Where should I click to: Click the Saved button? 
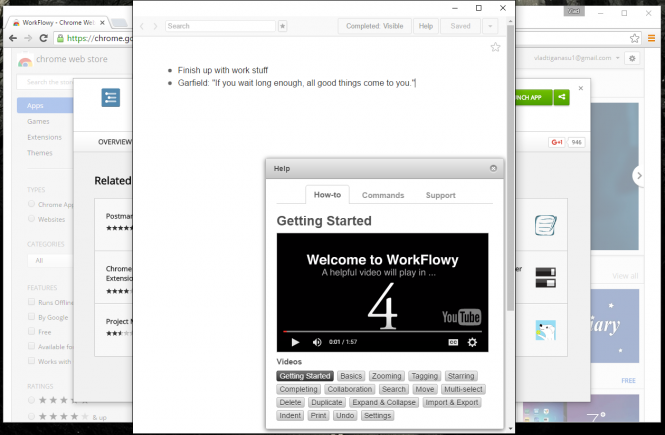tap(460, 26)
